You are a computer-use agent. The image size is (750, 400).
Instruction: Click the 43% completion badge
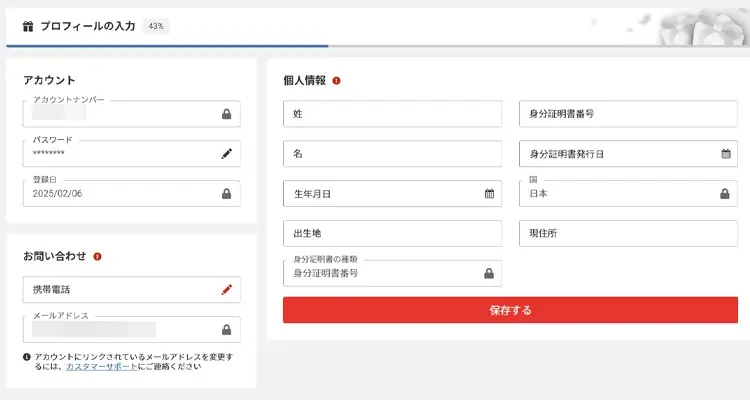pos(156,26)
